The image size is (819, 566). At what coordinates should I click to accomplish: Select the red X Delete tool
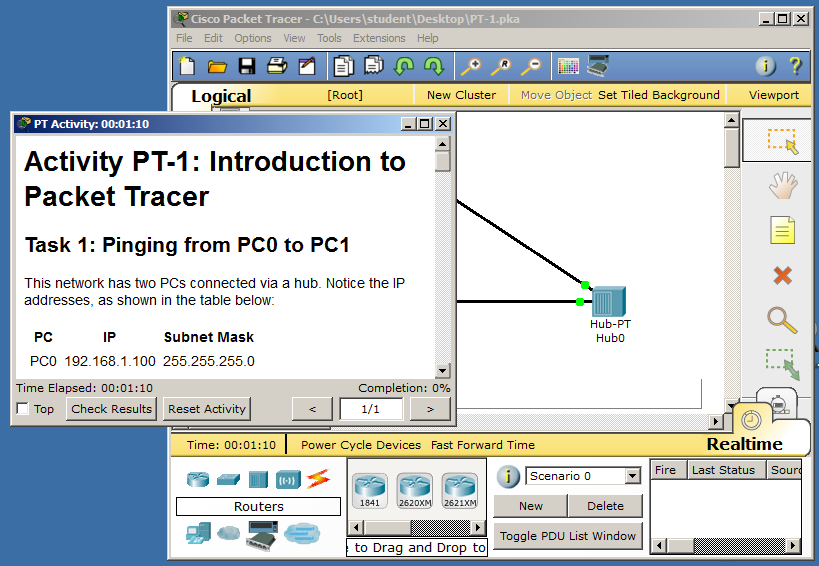click(782, 275)
